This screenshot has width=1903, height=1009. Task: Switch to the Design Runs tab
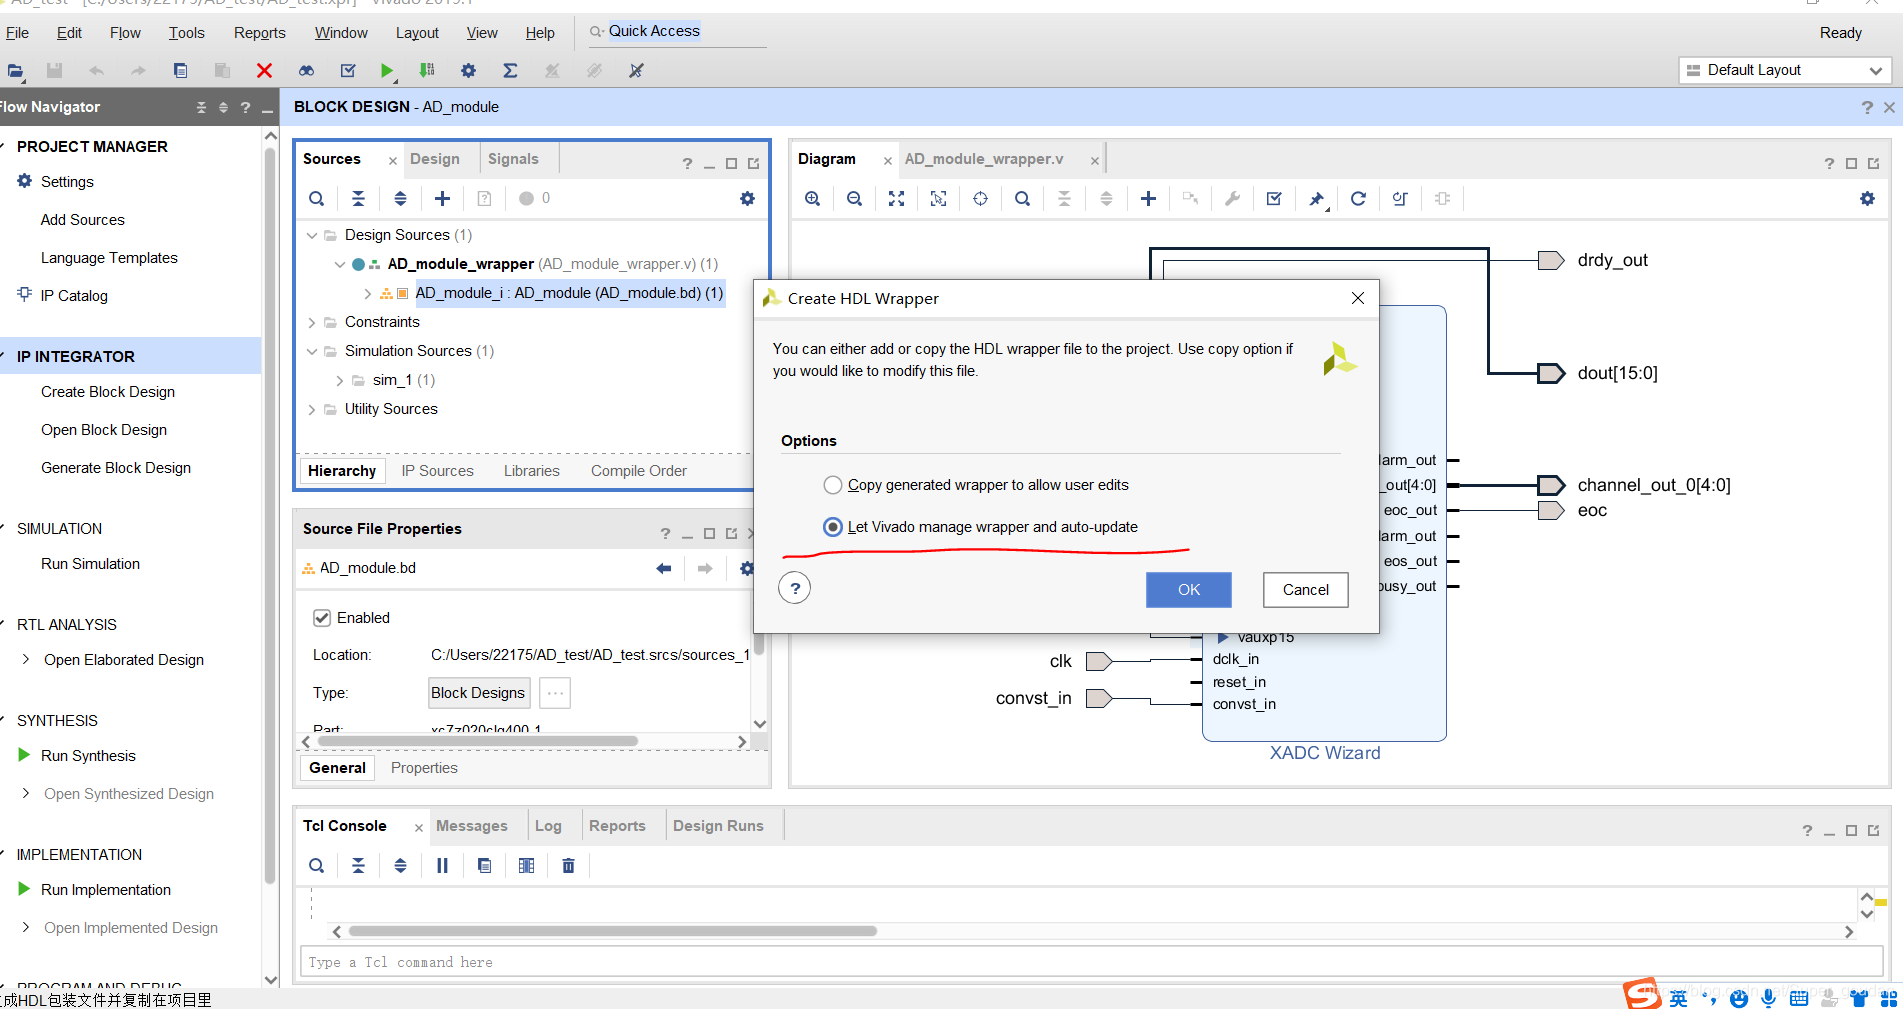click(x=718, y=826)
